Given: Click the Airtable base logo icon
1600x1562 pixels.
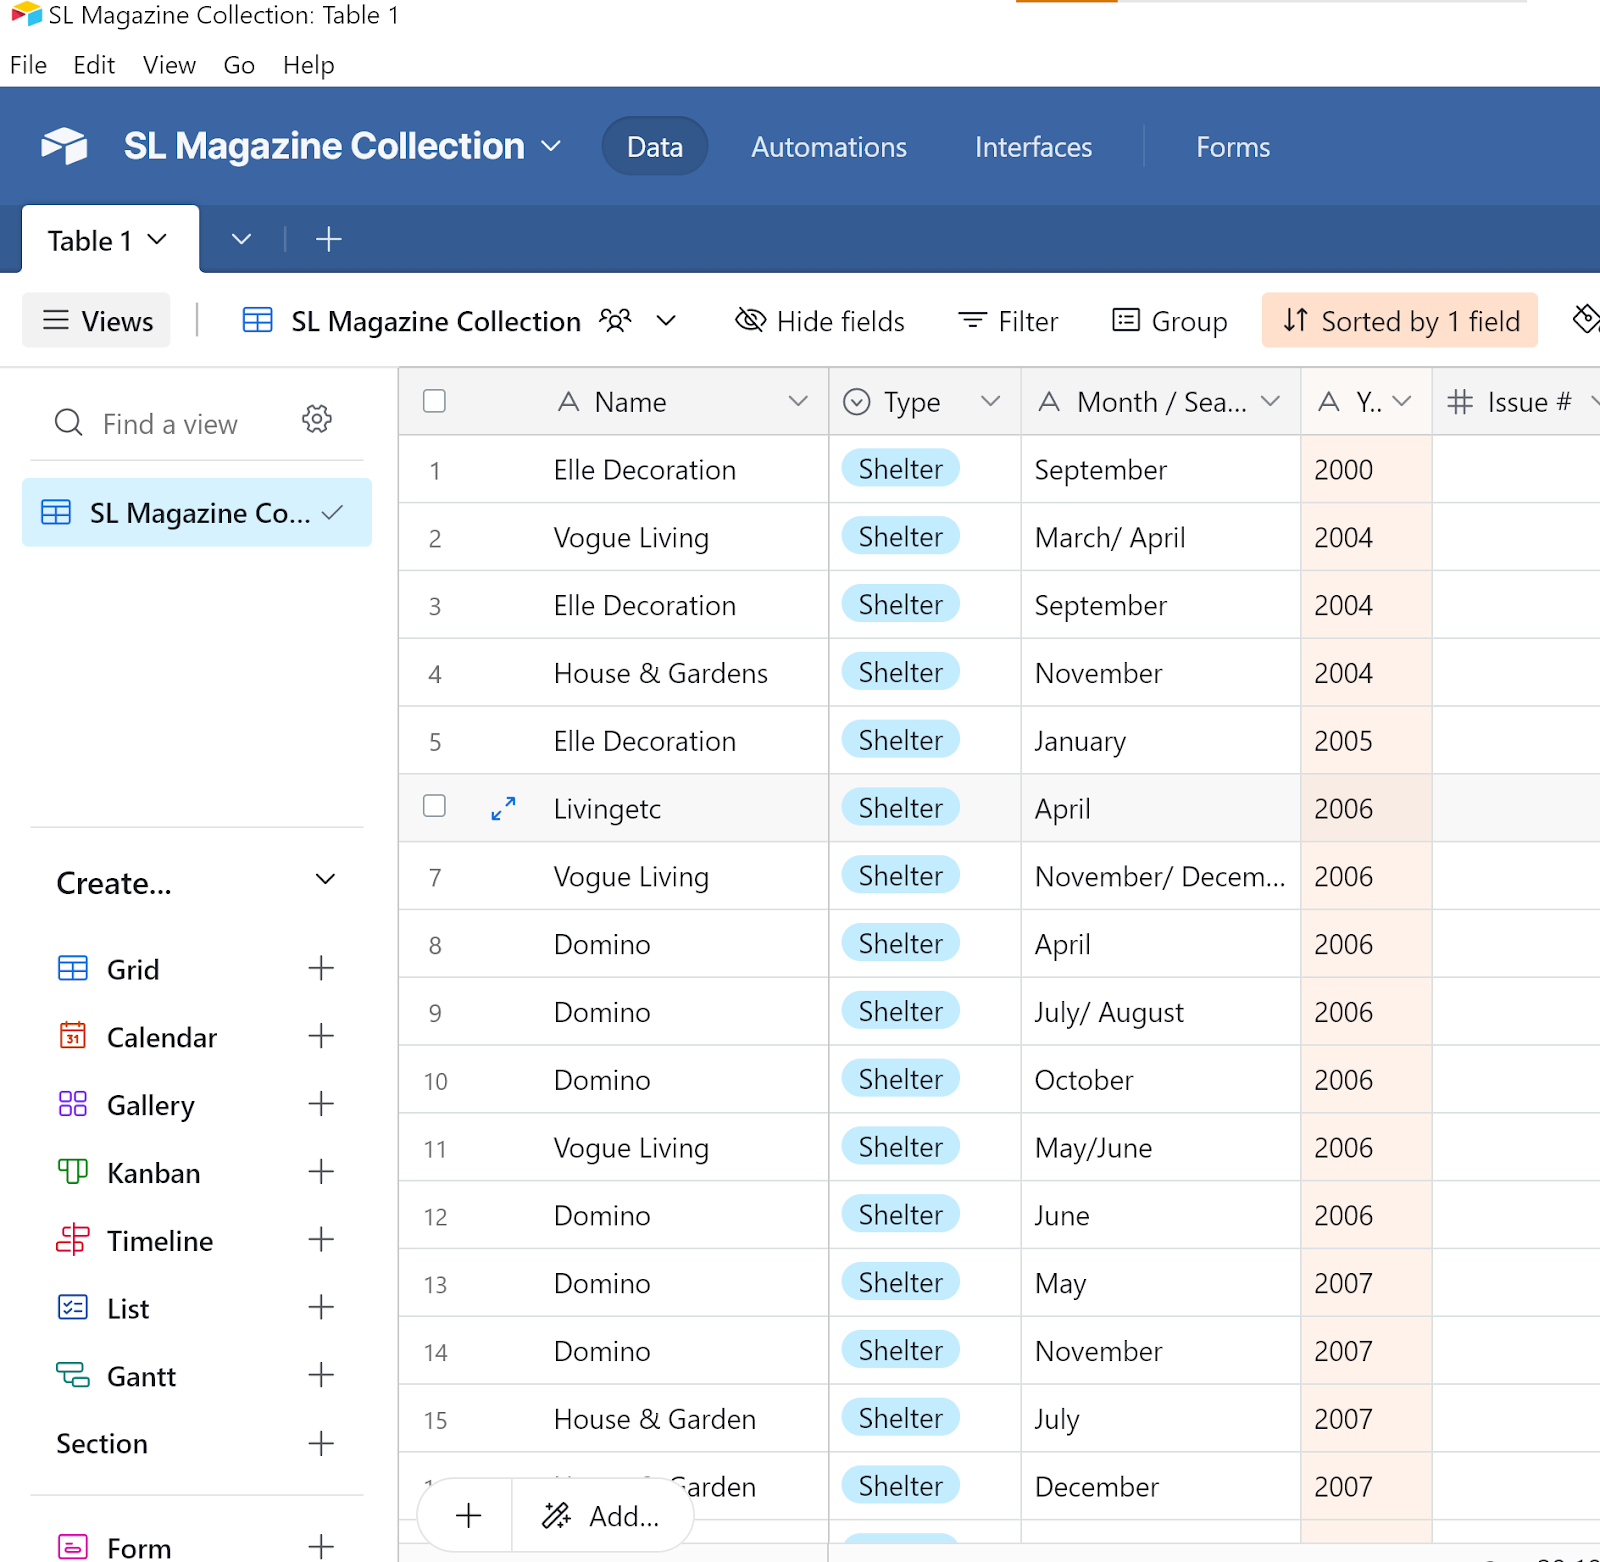Looking at the screenshot, I should pyautogui.click(x=64, y=146).
